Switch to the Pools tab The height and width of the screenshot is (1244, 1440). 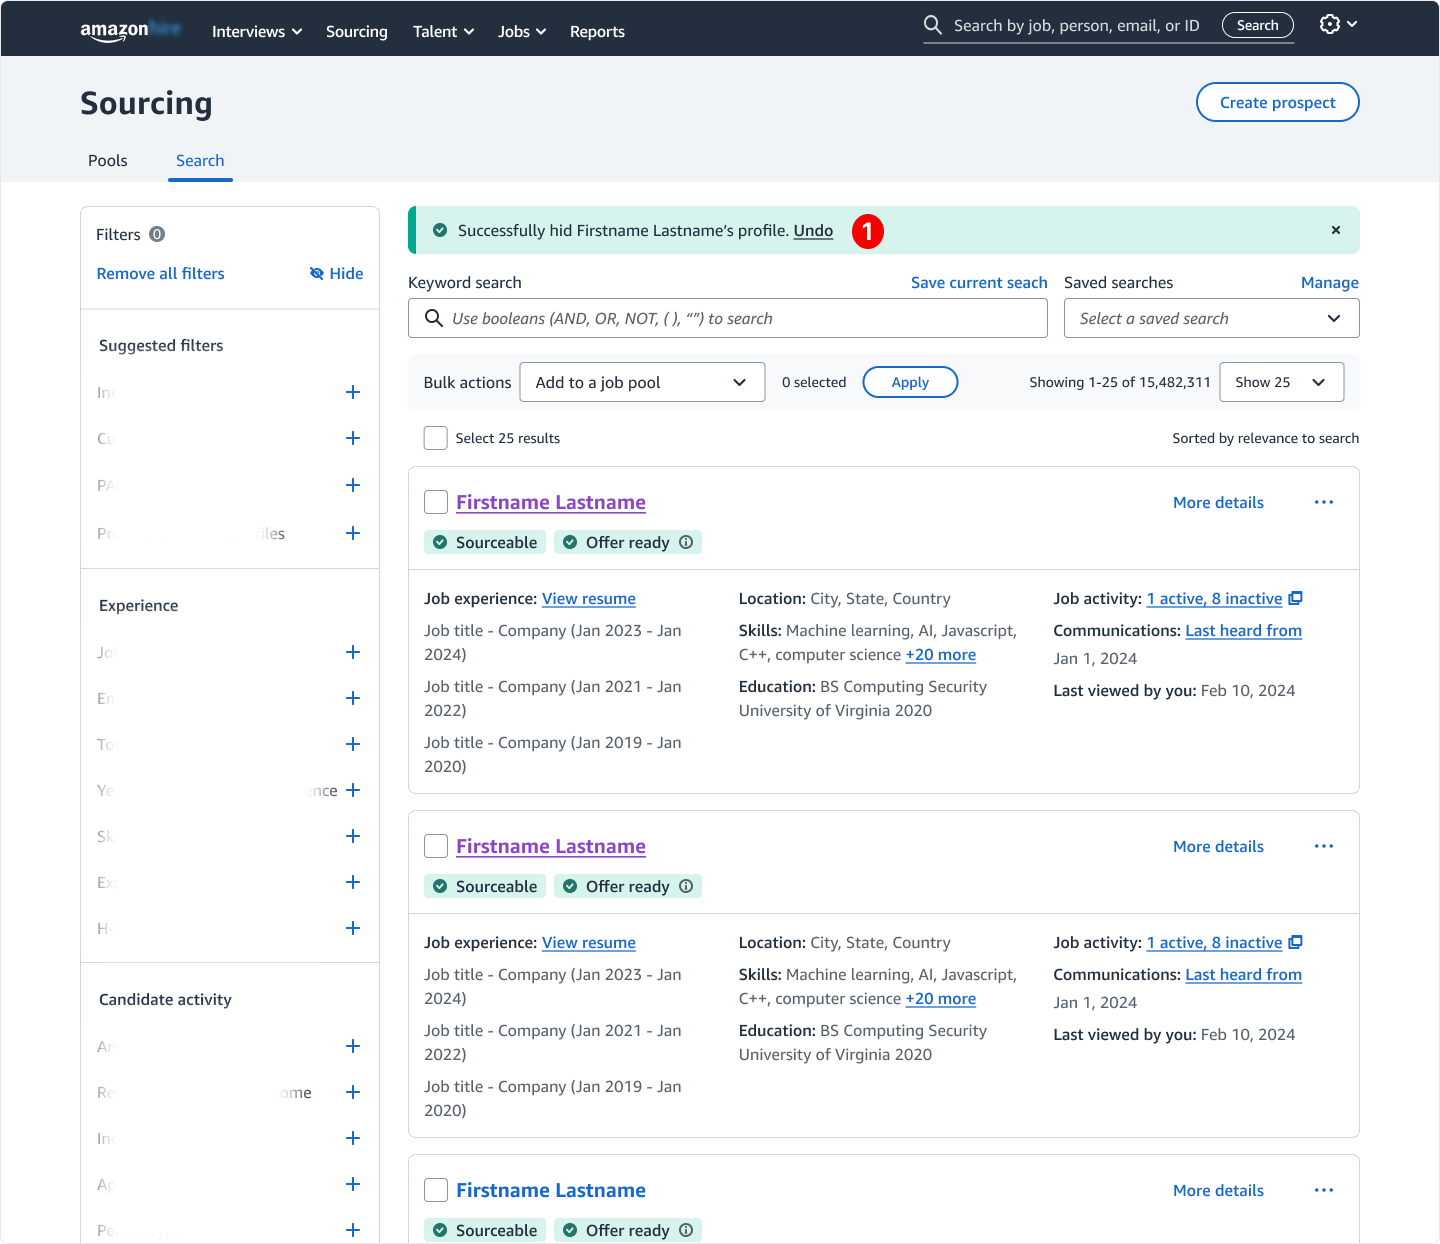[x=108, y=160]
